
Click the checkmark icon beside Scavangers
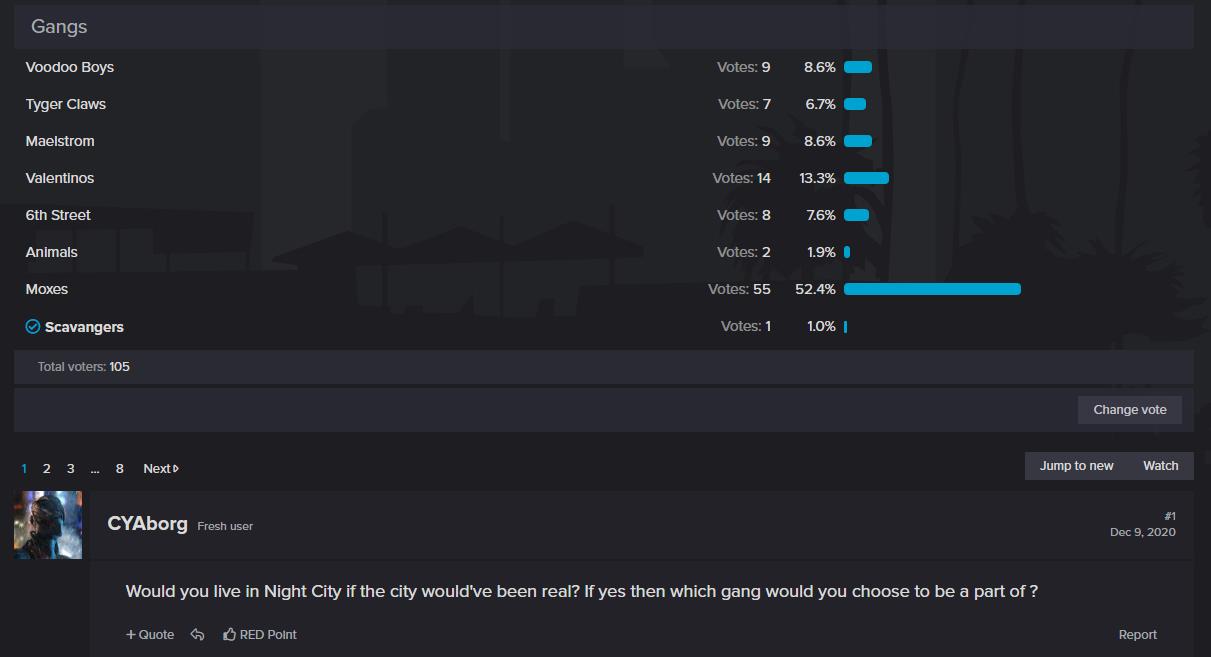(x=32, y=327)
